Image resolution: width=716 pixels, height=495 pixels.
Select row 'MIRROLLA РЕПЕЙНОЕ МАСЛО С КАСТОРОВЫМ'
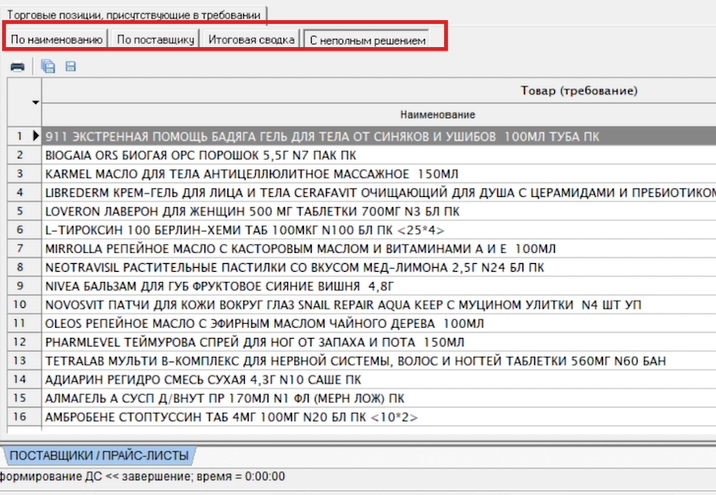[379, 249]
